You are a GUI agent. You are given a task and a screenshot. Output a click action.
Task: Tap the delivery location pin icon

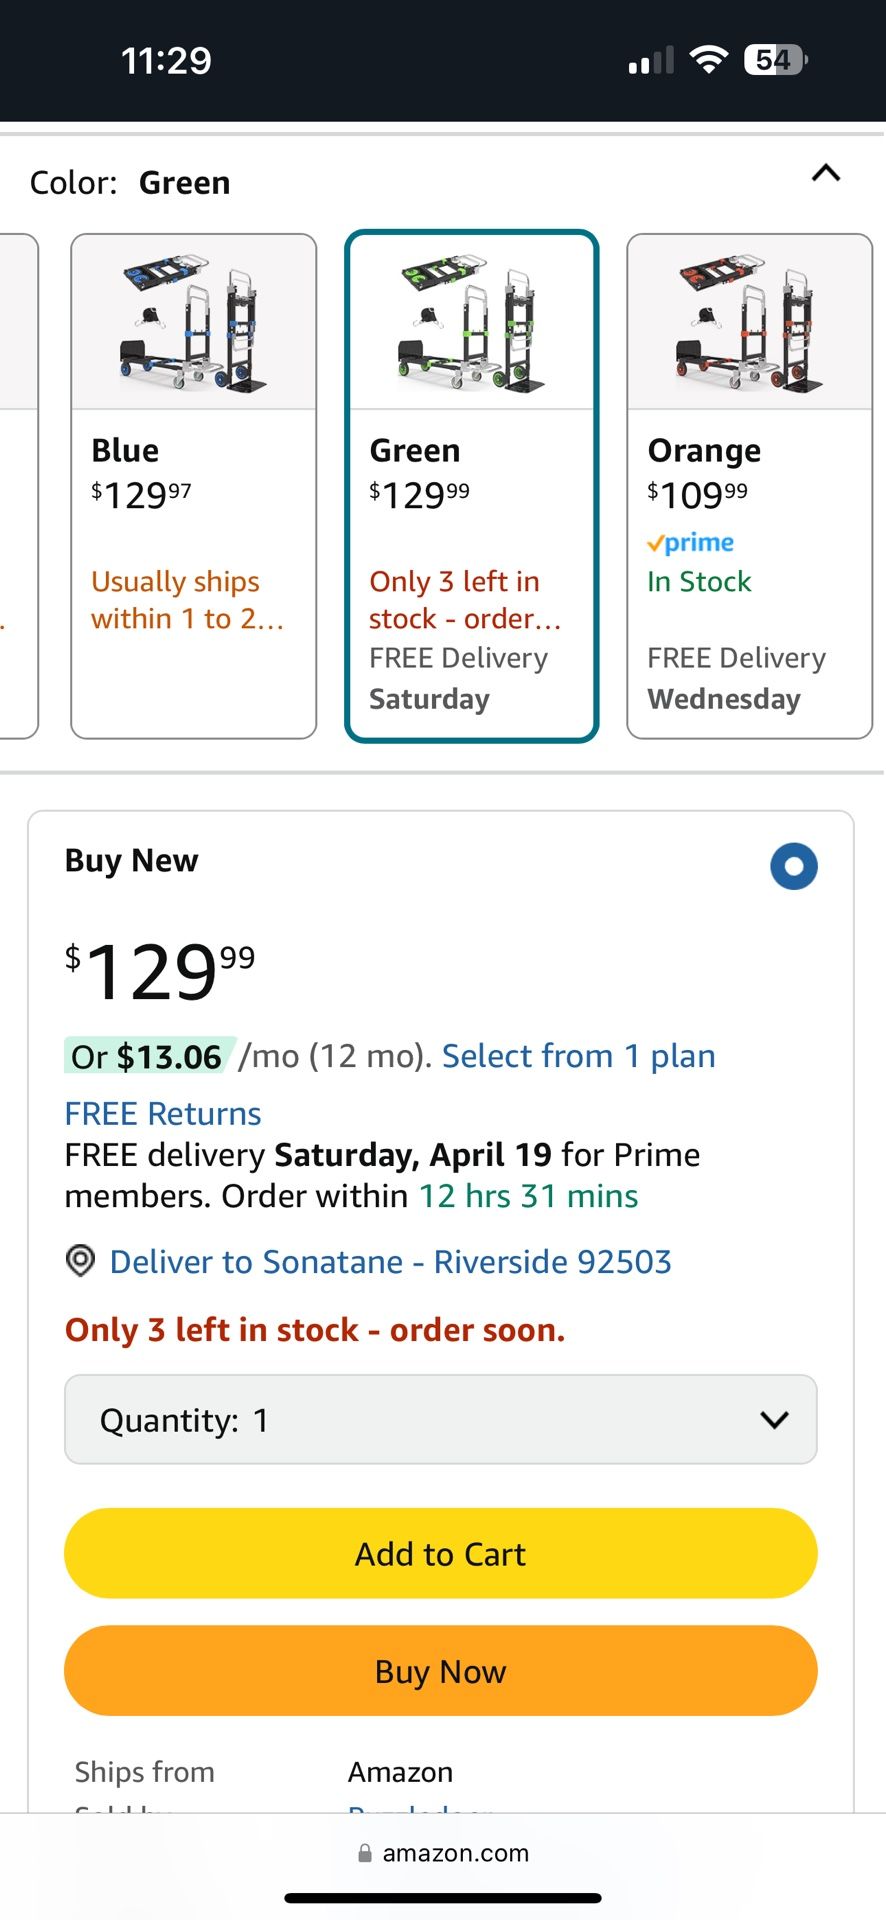[80, 1261]
